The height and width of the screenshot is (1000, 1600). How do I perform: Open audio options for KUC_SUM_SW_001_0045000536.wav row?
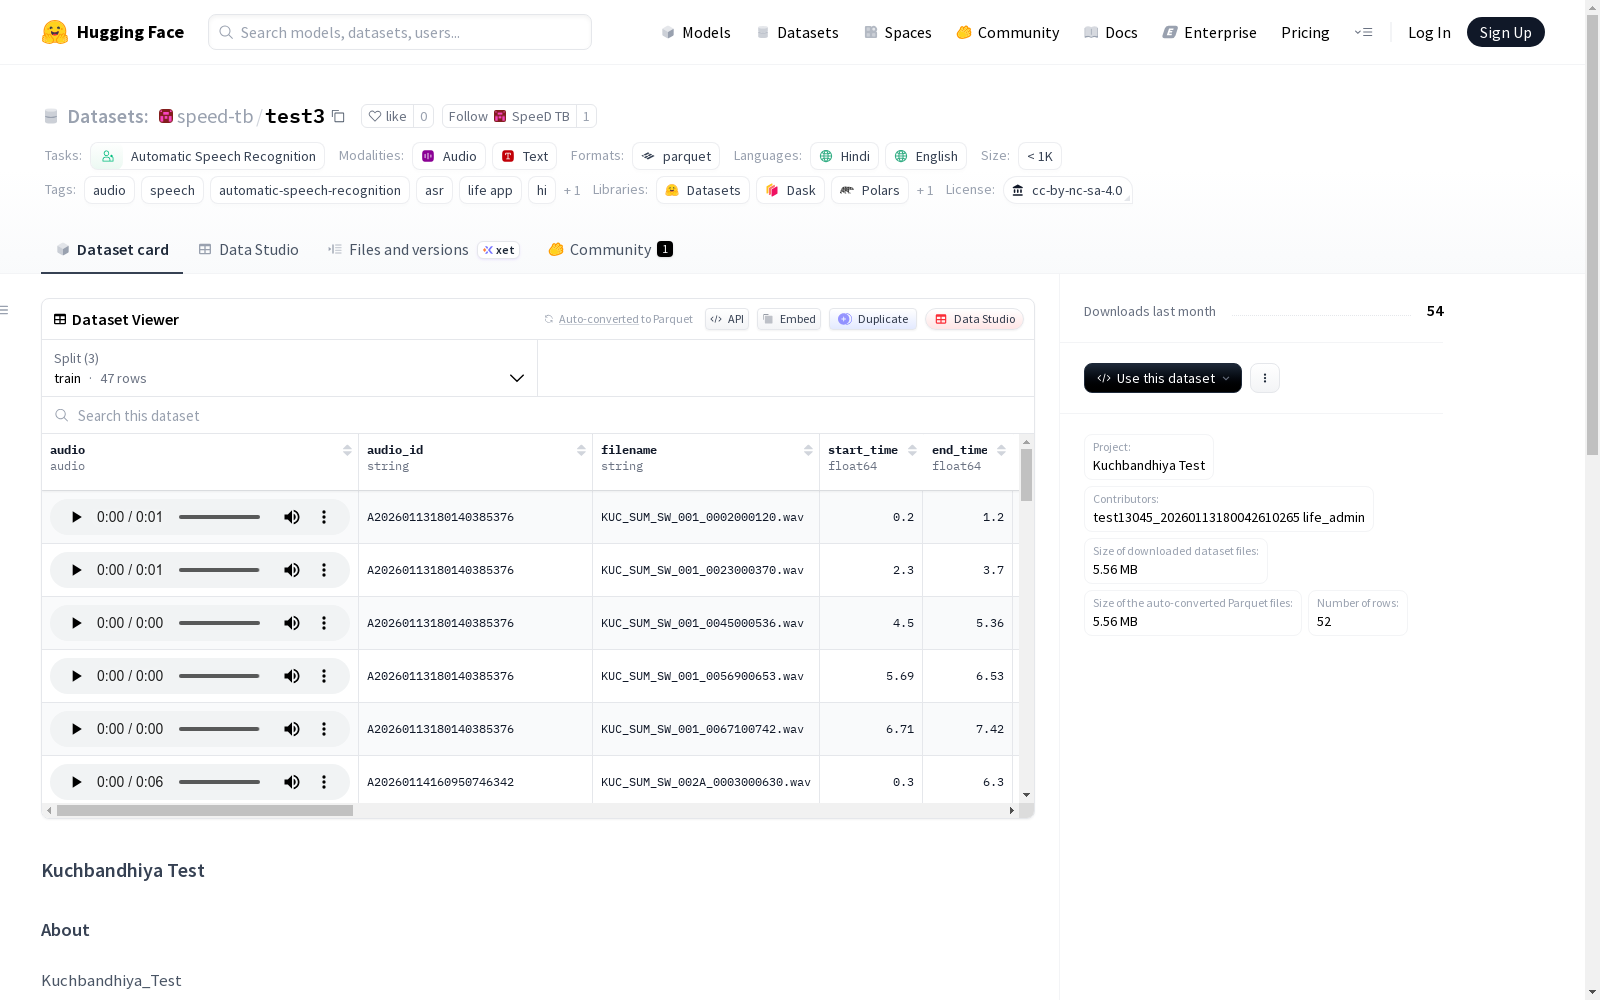coord(324,623)
